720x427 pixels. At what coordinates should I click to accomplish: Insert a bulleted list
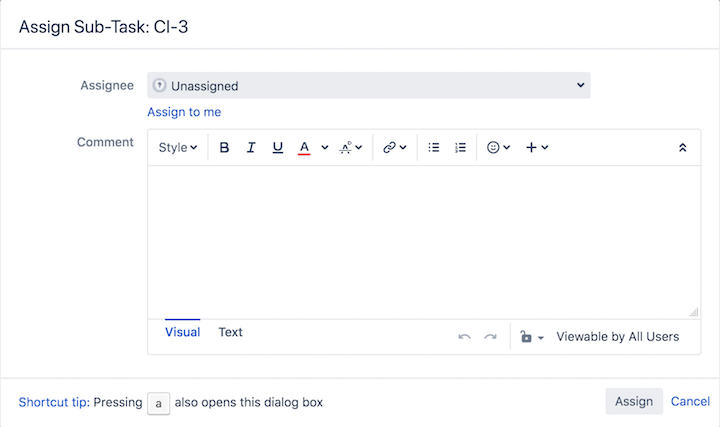pos(434,147)
